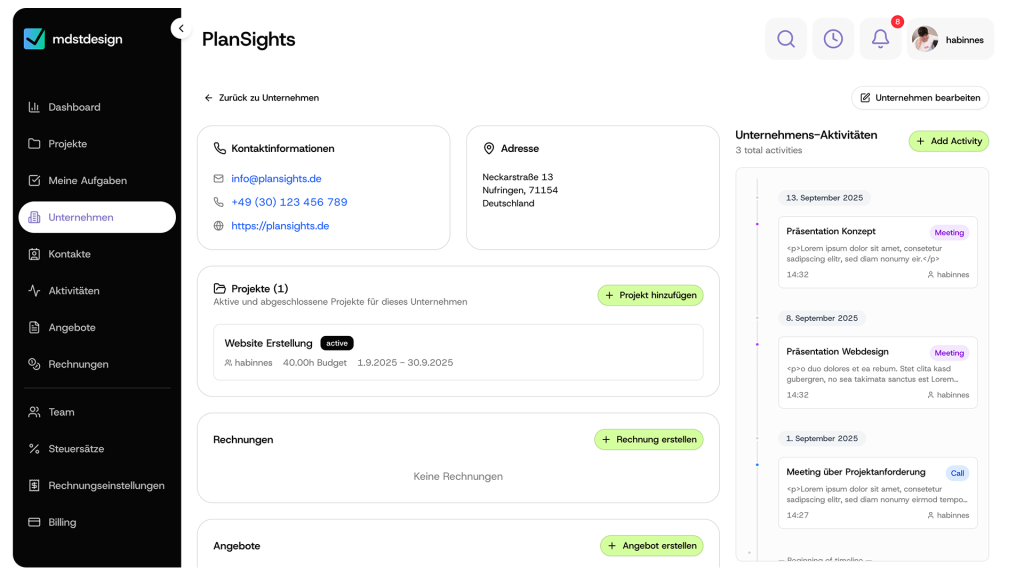1024x576 pixels.
Task: Open the info@plansights.de email link
Action: [x=276, y=179]
